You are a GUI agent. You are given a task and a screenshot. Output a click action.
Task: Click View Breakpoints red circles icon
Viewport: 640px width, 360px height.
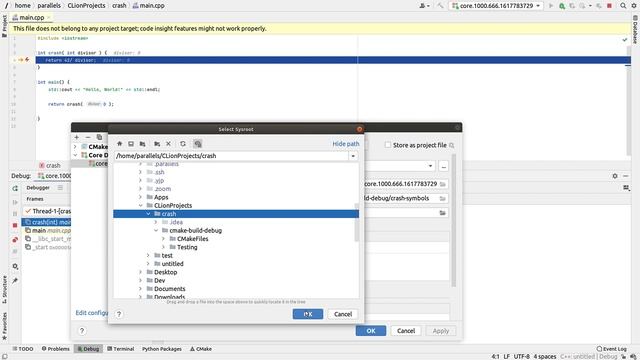[x=15, y=240]
